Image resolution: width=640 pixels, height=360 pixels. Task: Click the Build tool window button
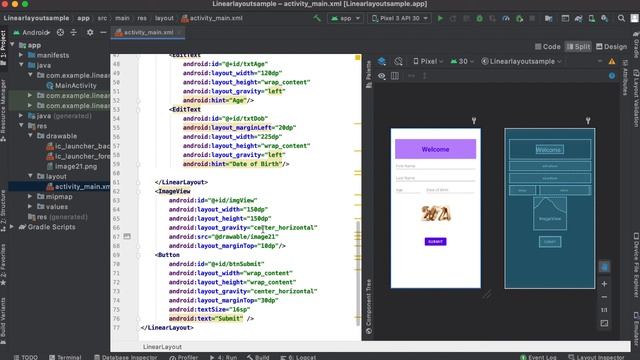click(258, 357)
